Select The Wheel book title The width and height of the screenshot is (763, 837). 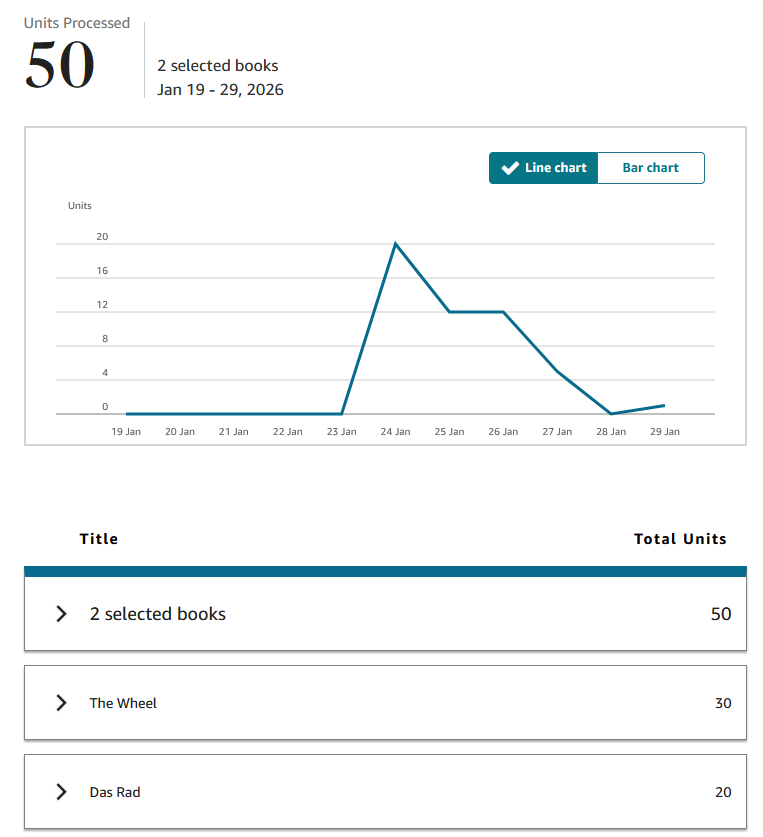click(x=123, y=703)
